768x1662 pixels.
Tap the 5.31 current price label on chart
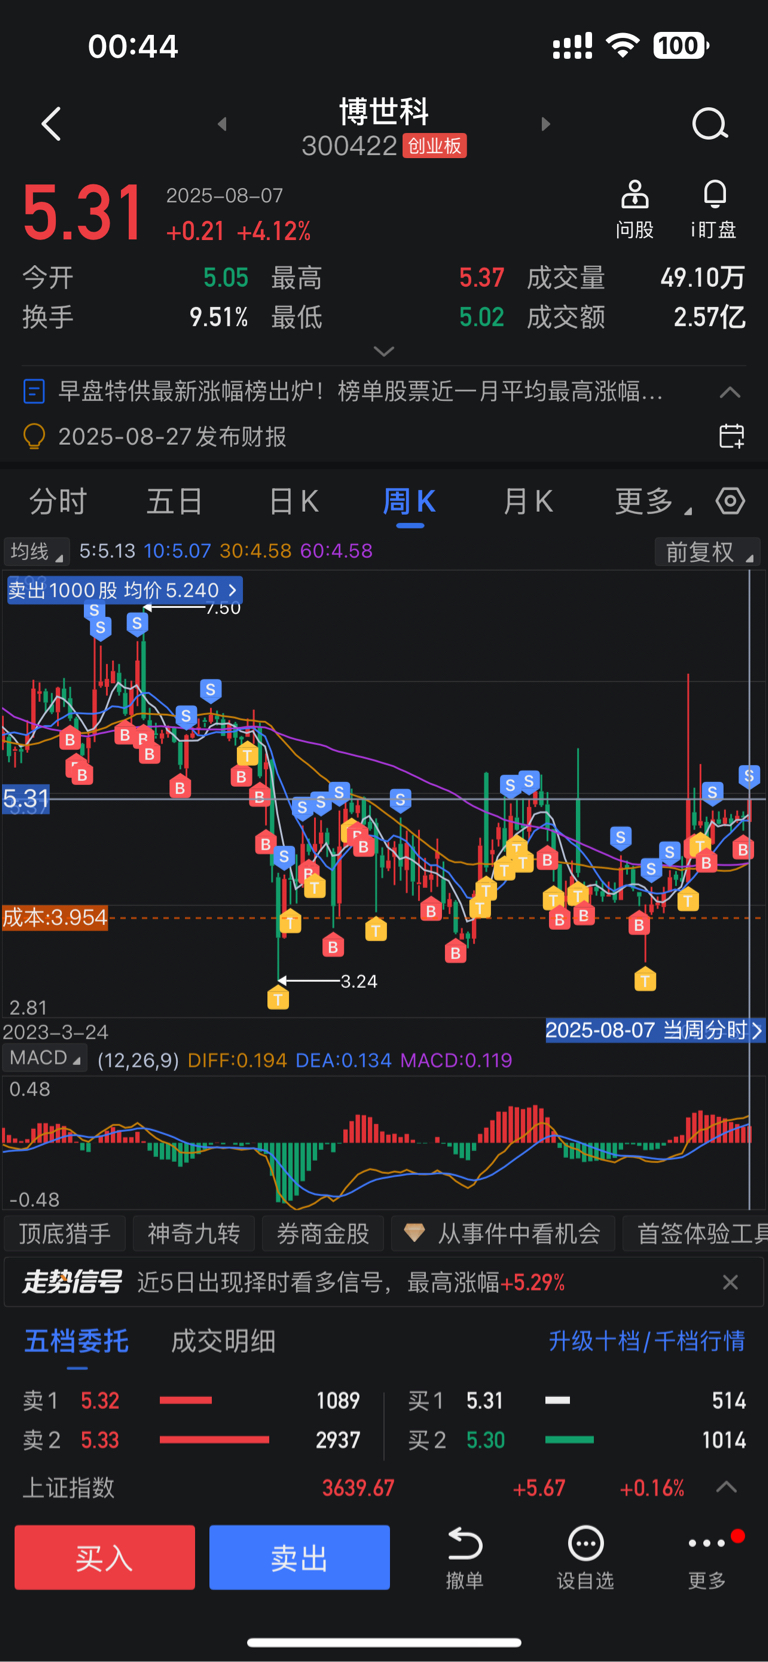click(x=26, y=799)
